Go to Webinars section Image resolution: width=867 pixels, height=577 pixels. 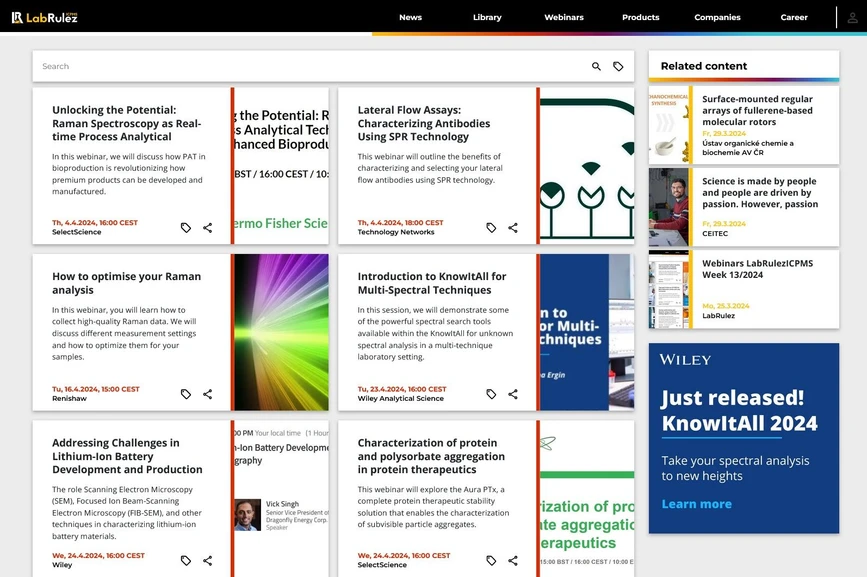(x=564, y=17)
